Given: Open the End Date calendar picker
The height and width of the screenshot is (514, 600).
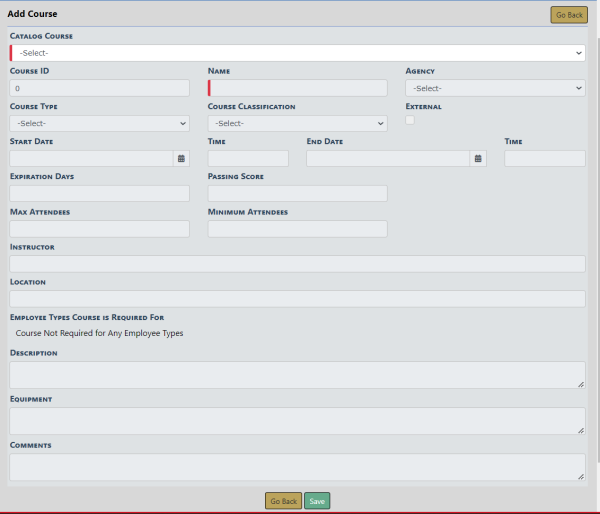Looking at the screenshot, I should 478,158.
